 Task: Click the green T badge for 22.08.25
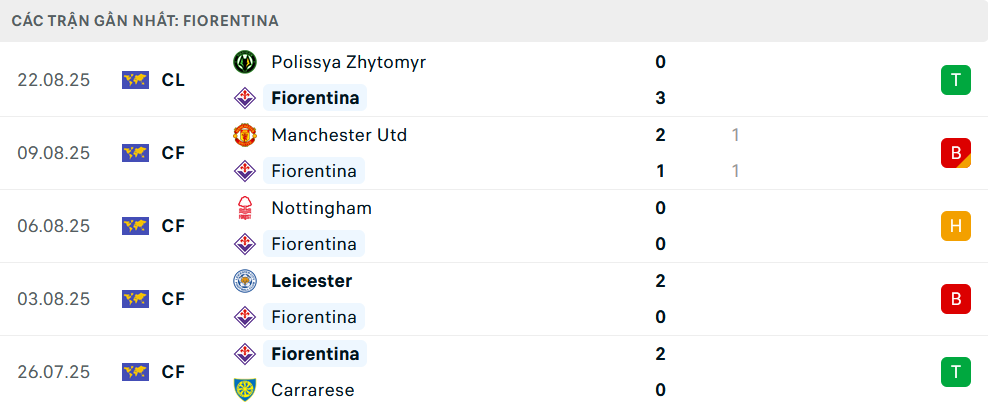pyautogui.click(x=955, y=80)
